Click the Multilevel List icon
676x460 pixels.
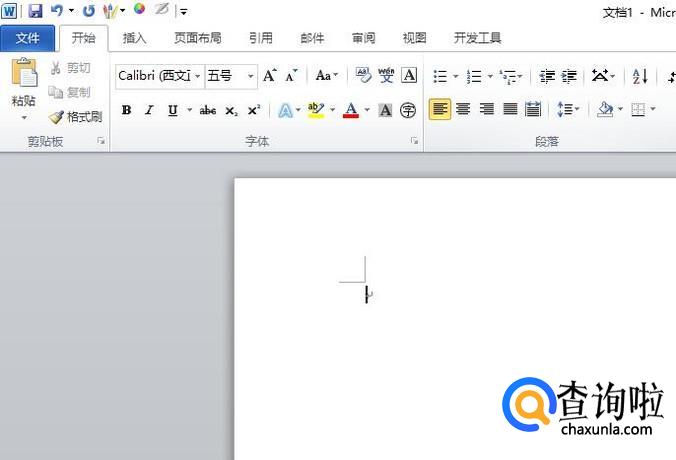(509, 76)
